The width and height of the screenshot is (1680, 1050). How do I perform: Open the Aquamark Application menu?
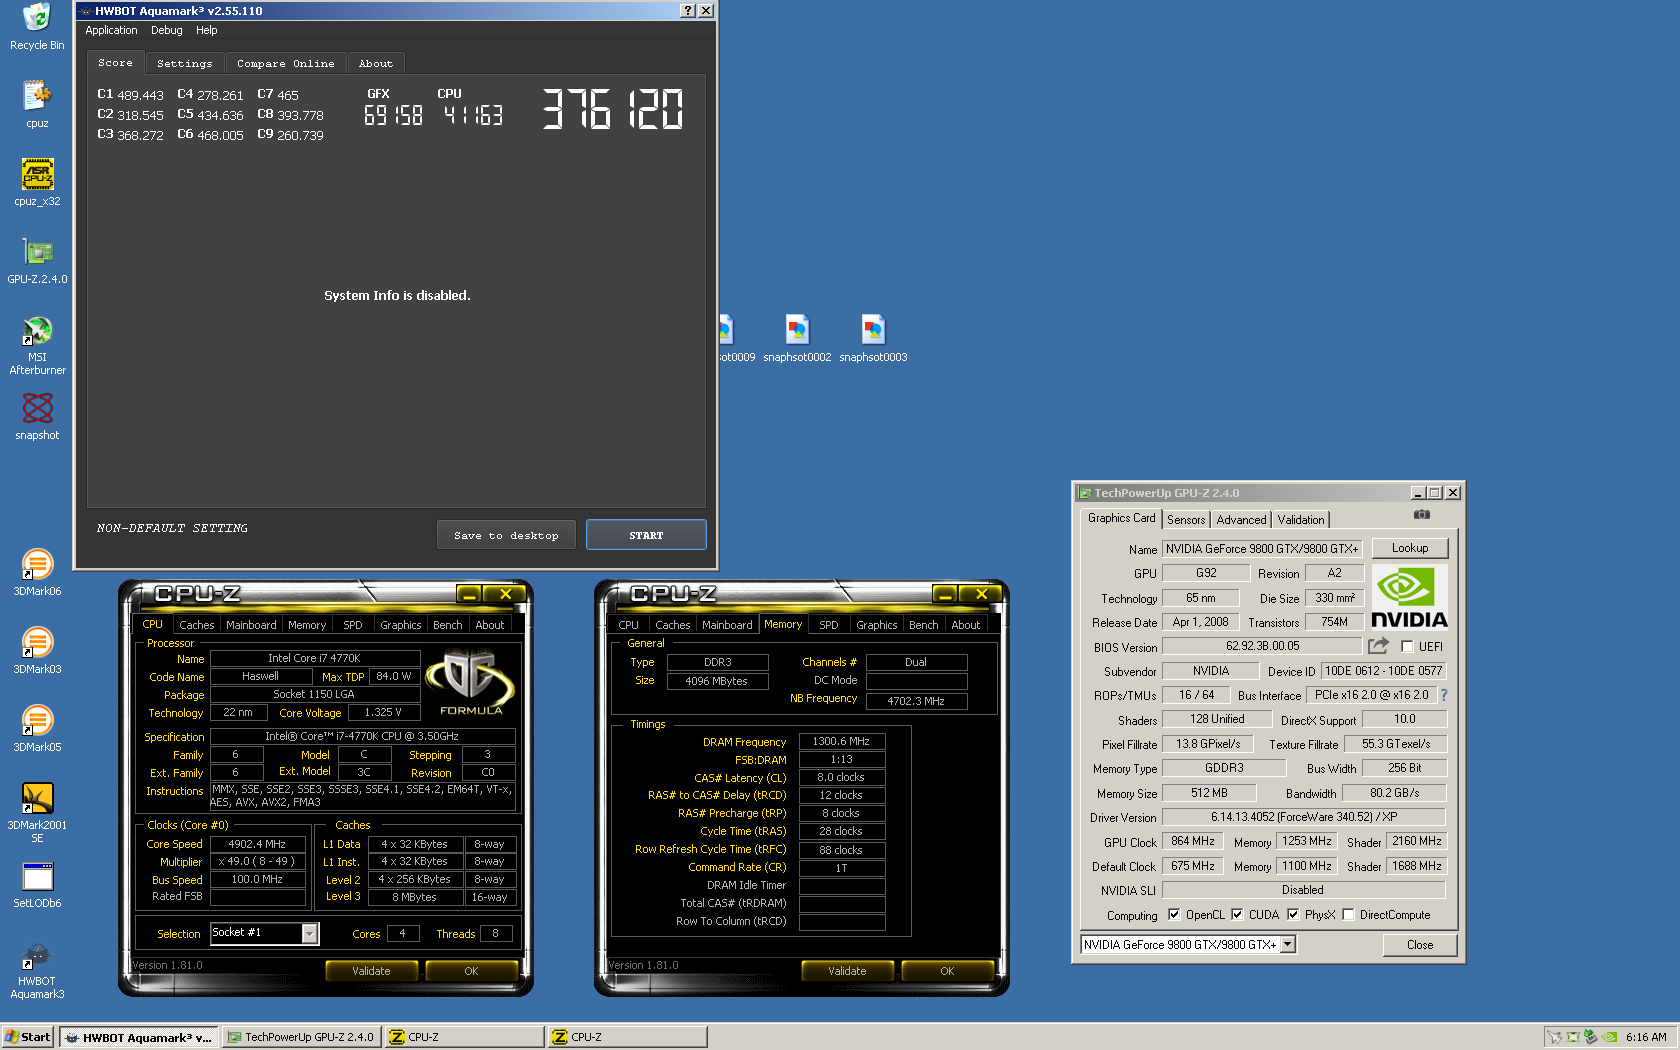tap(111, 30)
